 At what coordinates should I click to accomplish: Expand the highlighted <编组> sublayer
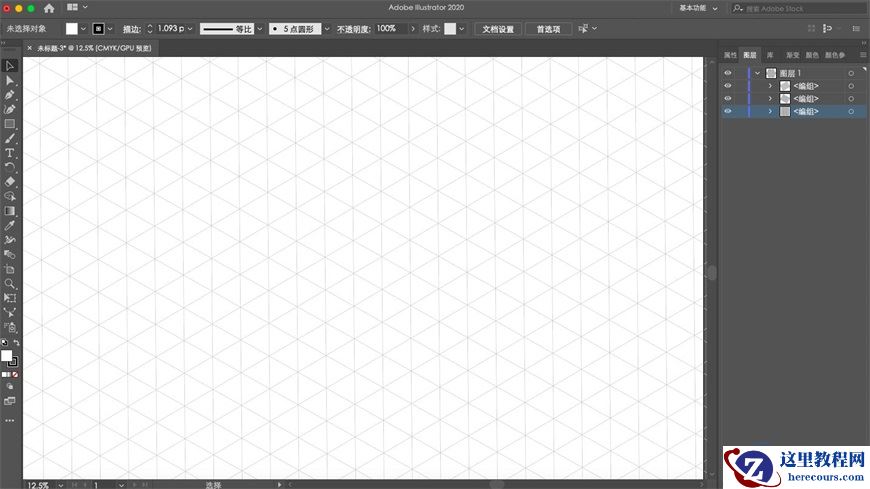[770, 112]
